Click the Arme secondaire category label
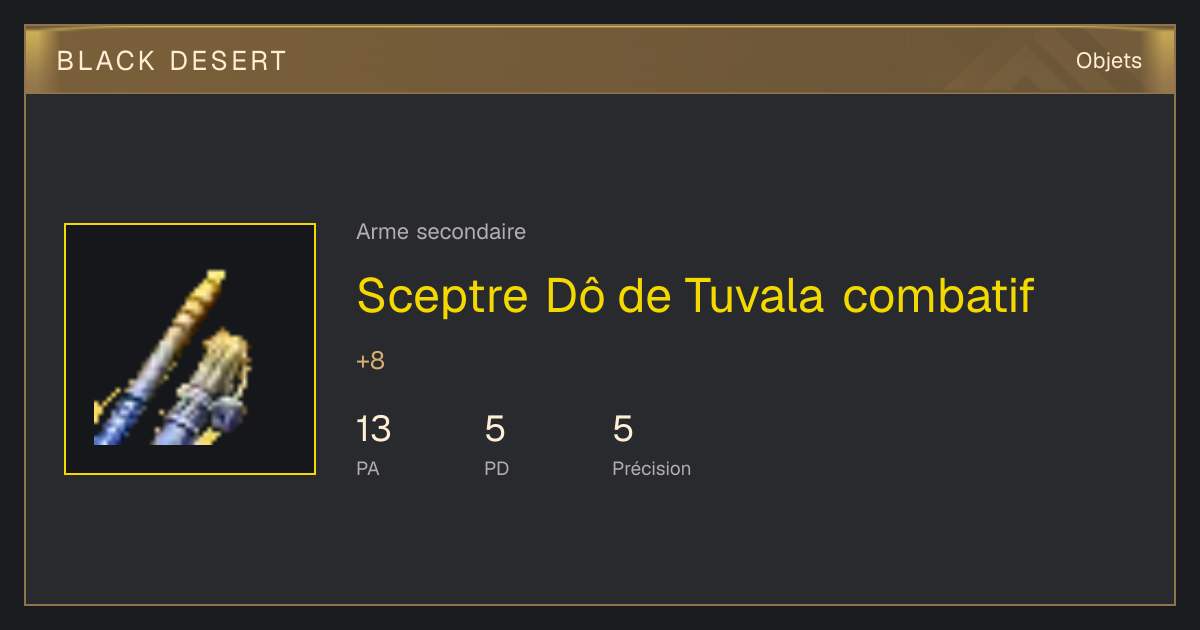The height and width of the screenshot is (630, 1200). coord(441,232)
